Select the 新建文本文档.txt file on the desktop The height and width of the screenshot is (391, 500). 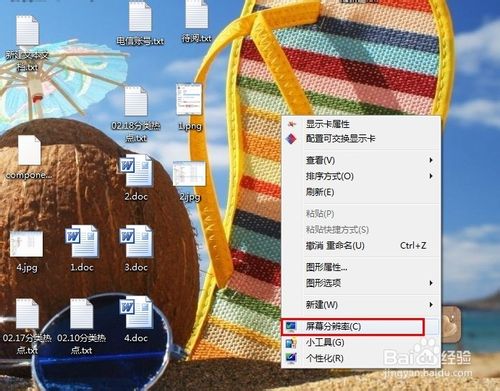[27, 43]
